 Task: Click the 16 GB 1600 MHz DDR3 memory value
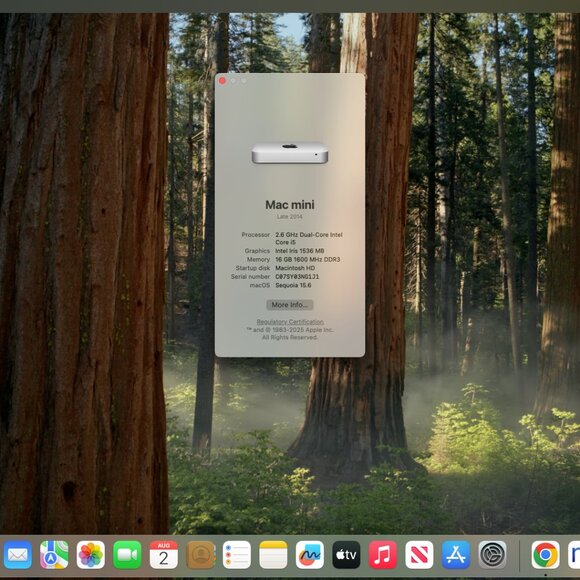[x=308, y=260]
